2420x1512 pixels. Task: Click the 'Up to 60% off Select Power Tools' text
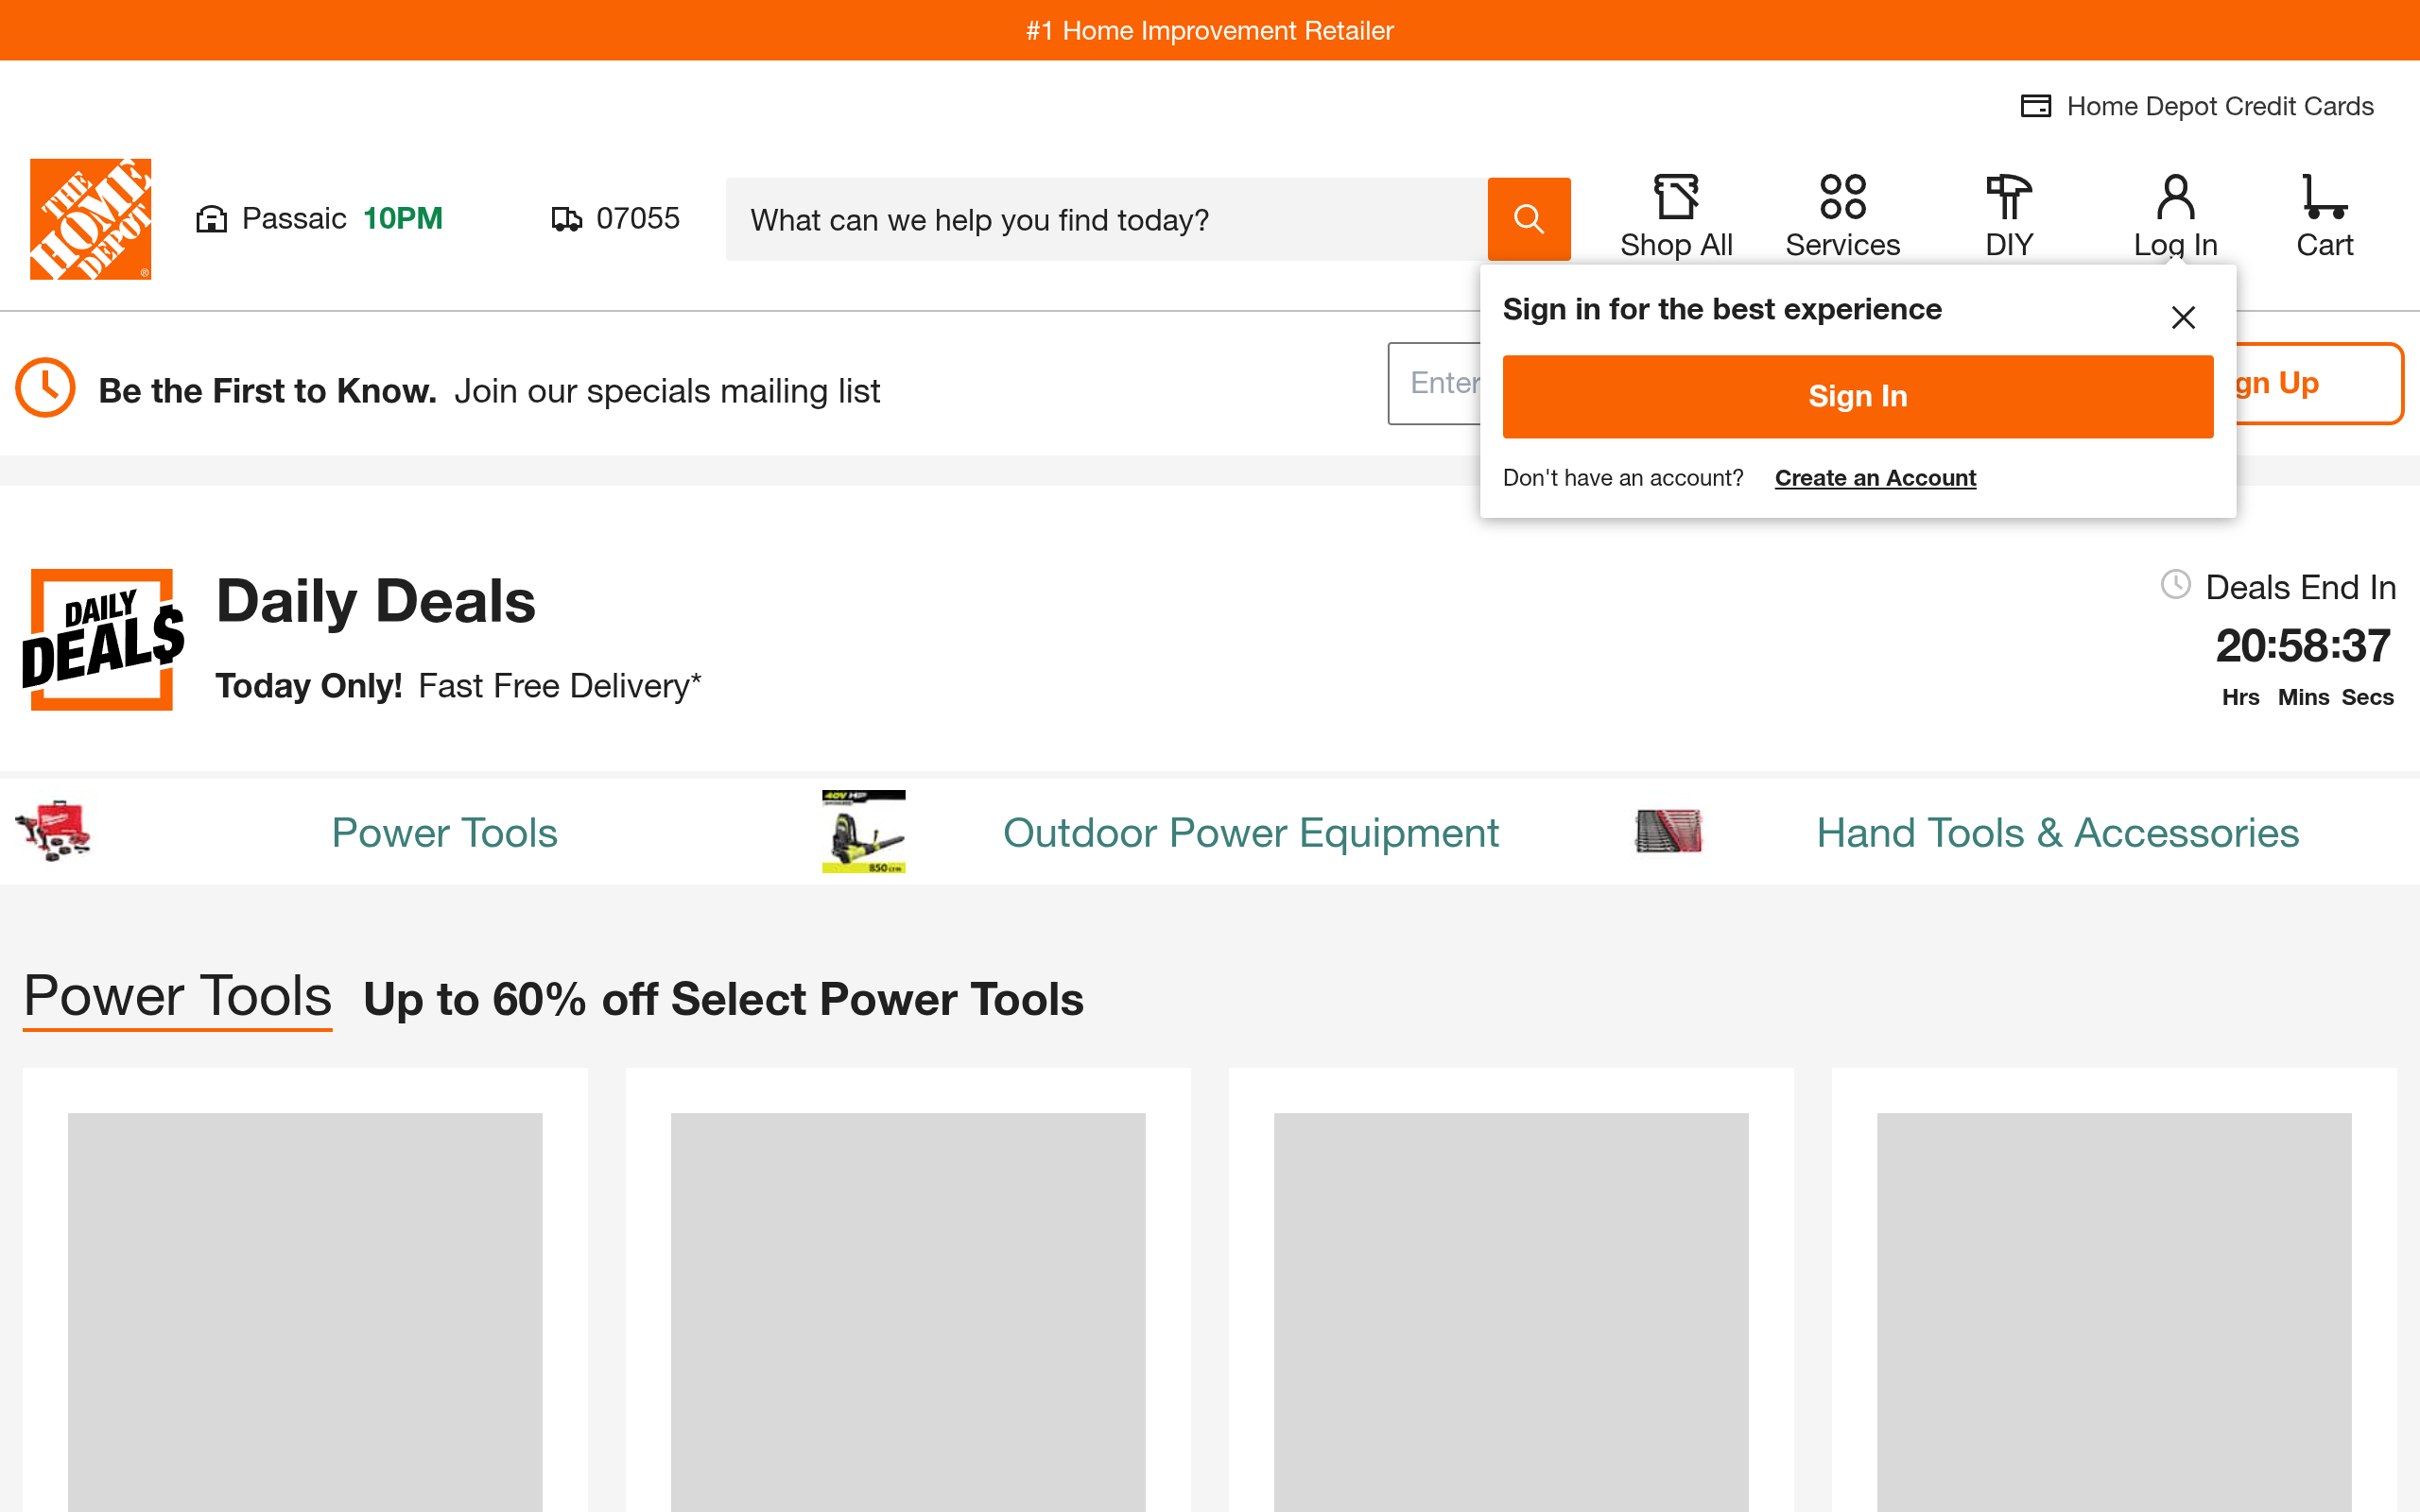(723, 999)
